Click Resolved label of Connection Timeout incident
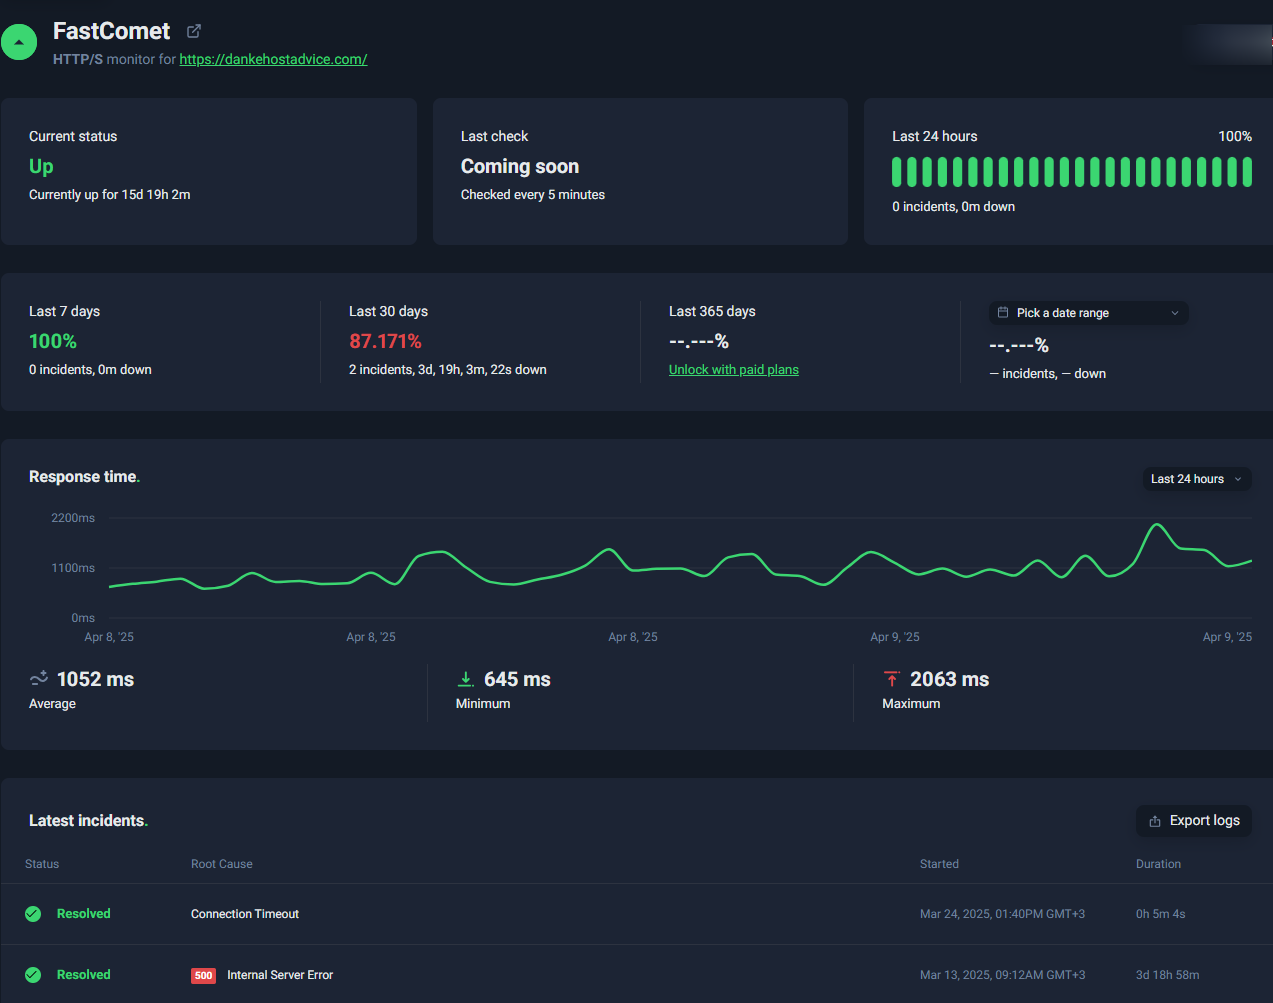 pos(84,914)
